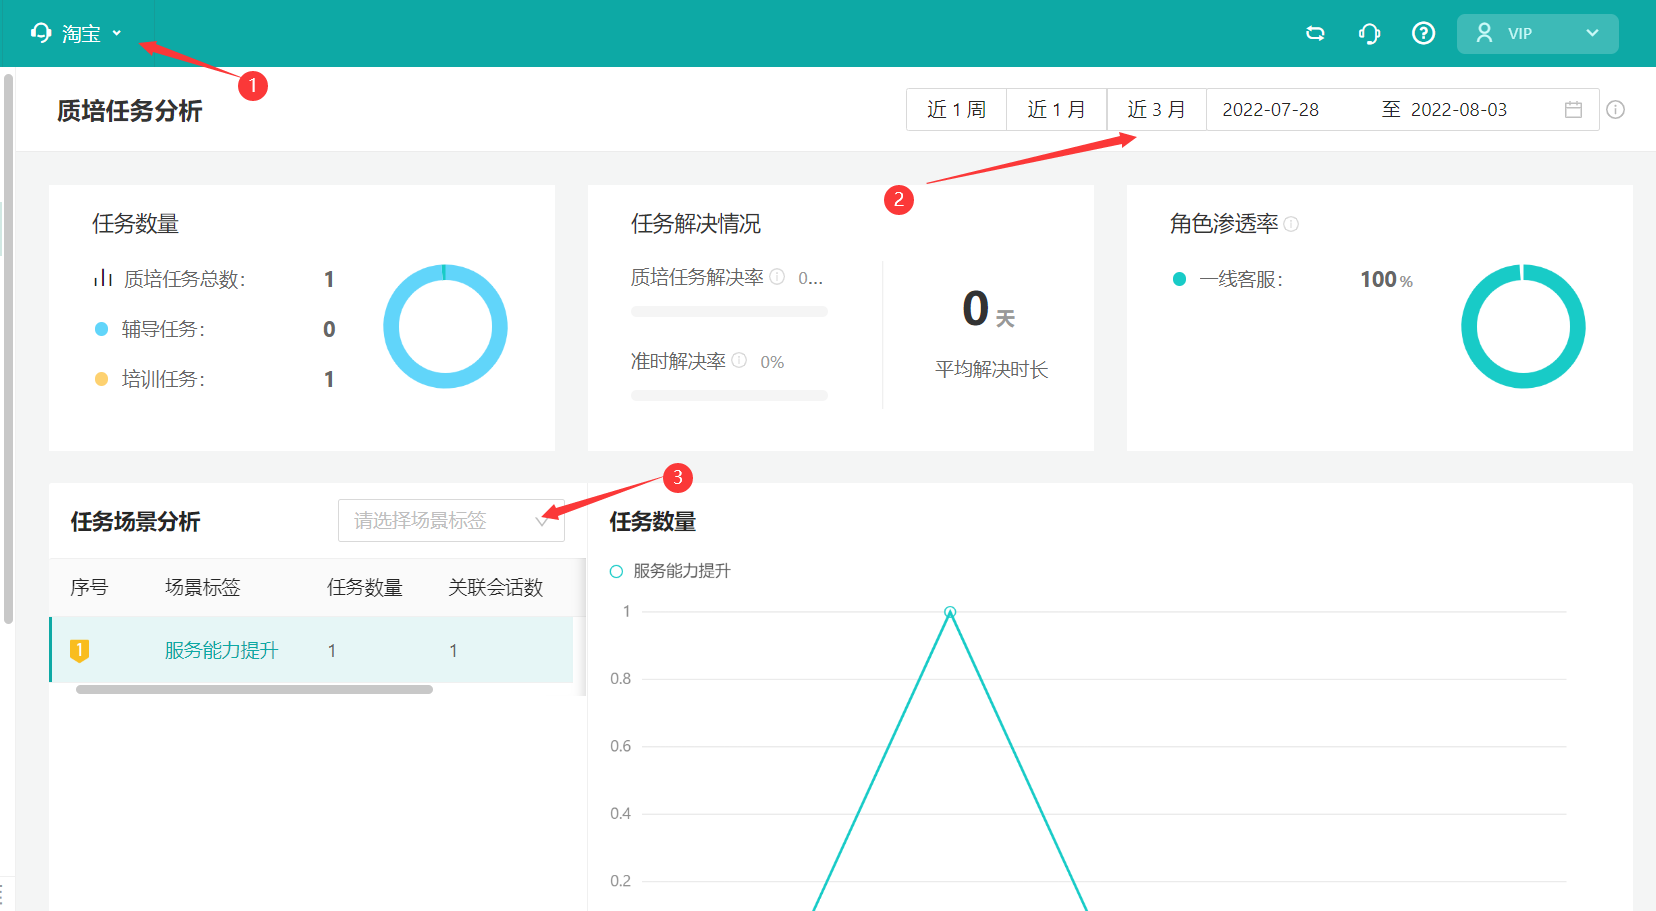Open the help question mark icon
The image size is (1656, 911).
point(1423,34)
